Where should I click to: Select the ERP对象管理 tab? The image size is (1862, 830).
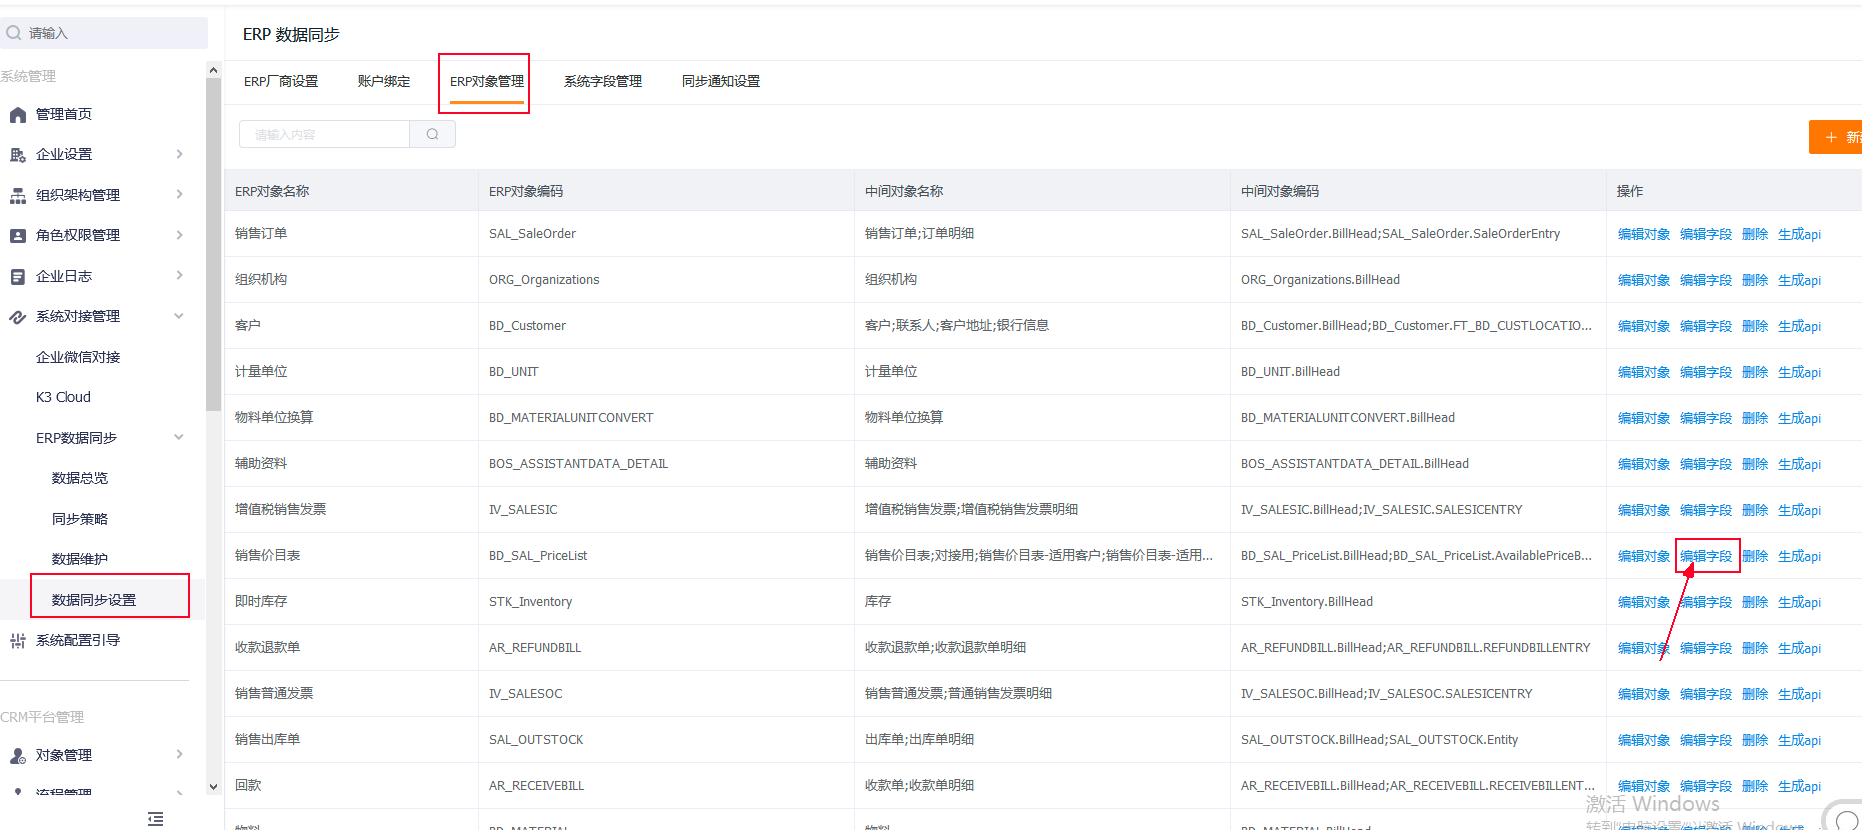tap(487, 82)
